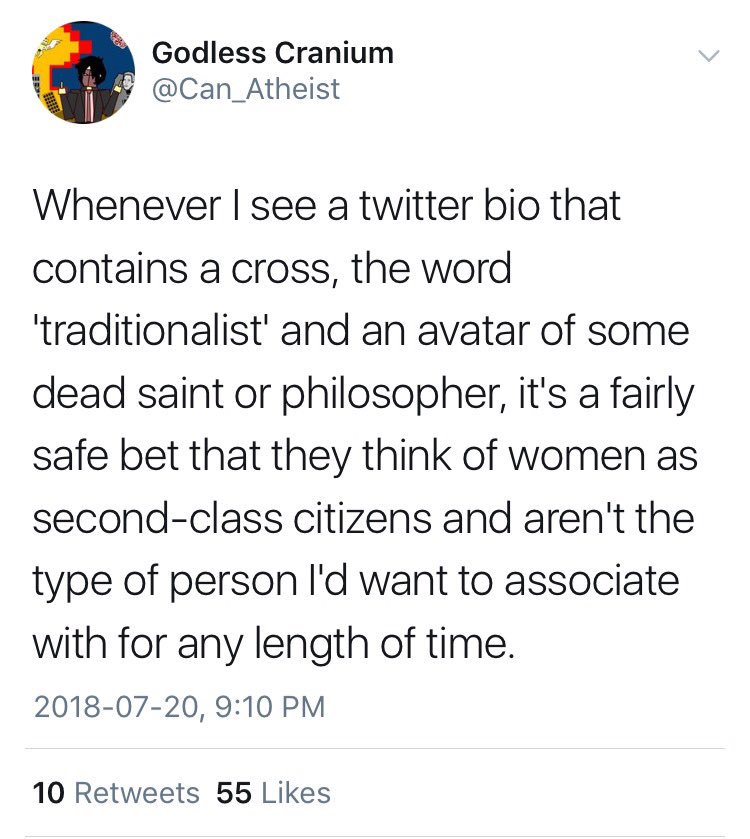The height and width of the screenshot is (839, 750).
Task: Click the word 'Likes' label
Action: click(x=296, y=792)
